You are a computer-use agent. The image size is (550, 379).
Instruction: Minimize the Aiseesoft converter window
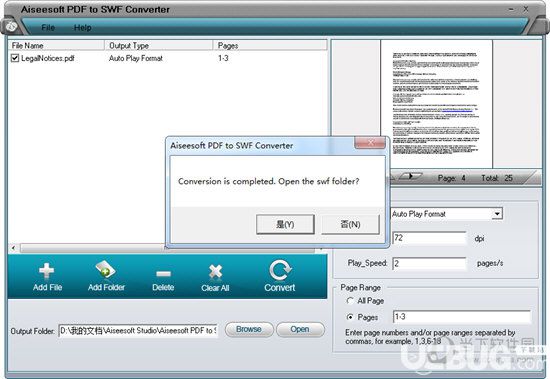point(511,9)
